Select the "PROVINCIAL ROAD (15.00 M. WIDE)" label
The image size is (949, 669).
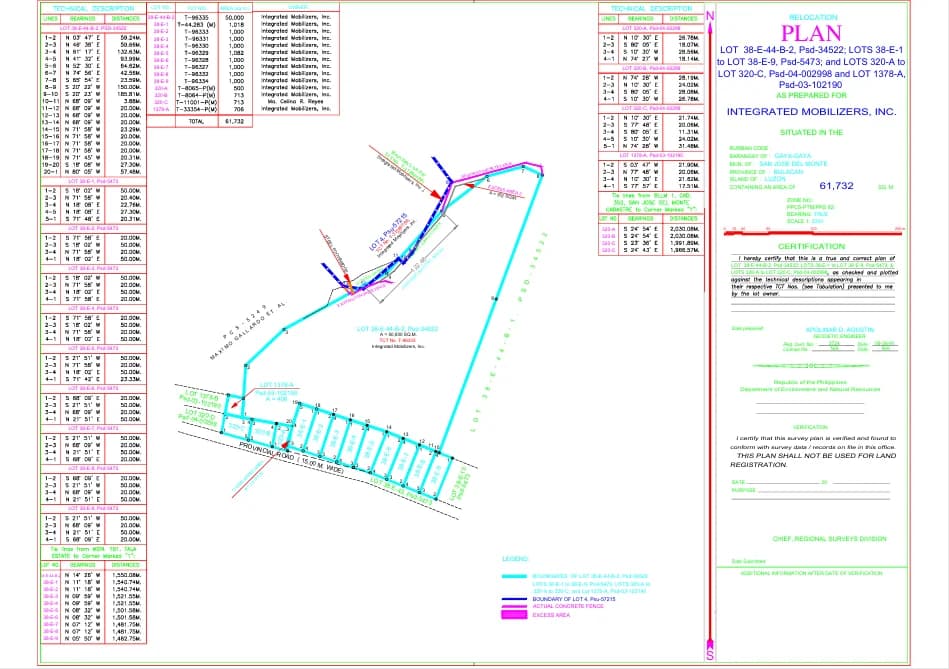click(291, 457)
